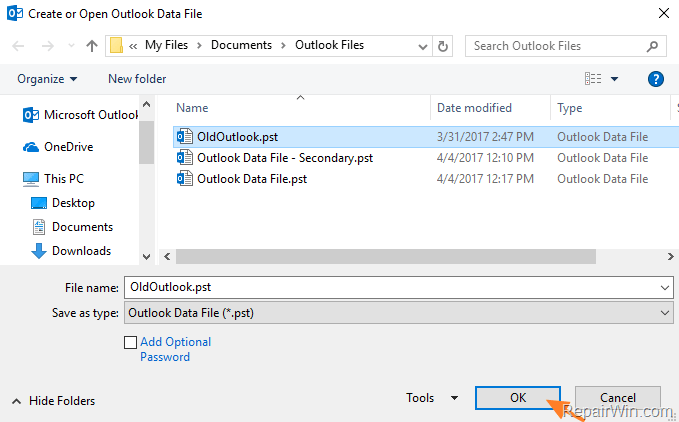The image size is (679, 422).
Task: Click the Outlook Data File.pst icon
Action: pyautogui.click(x=185, y=178)
